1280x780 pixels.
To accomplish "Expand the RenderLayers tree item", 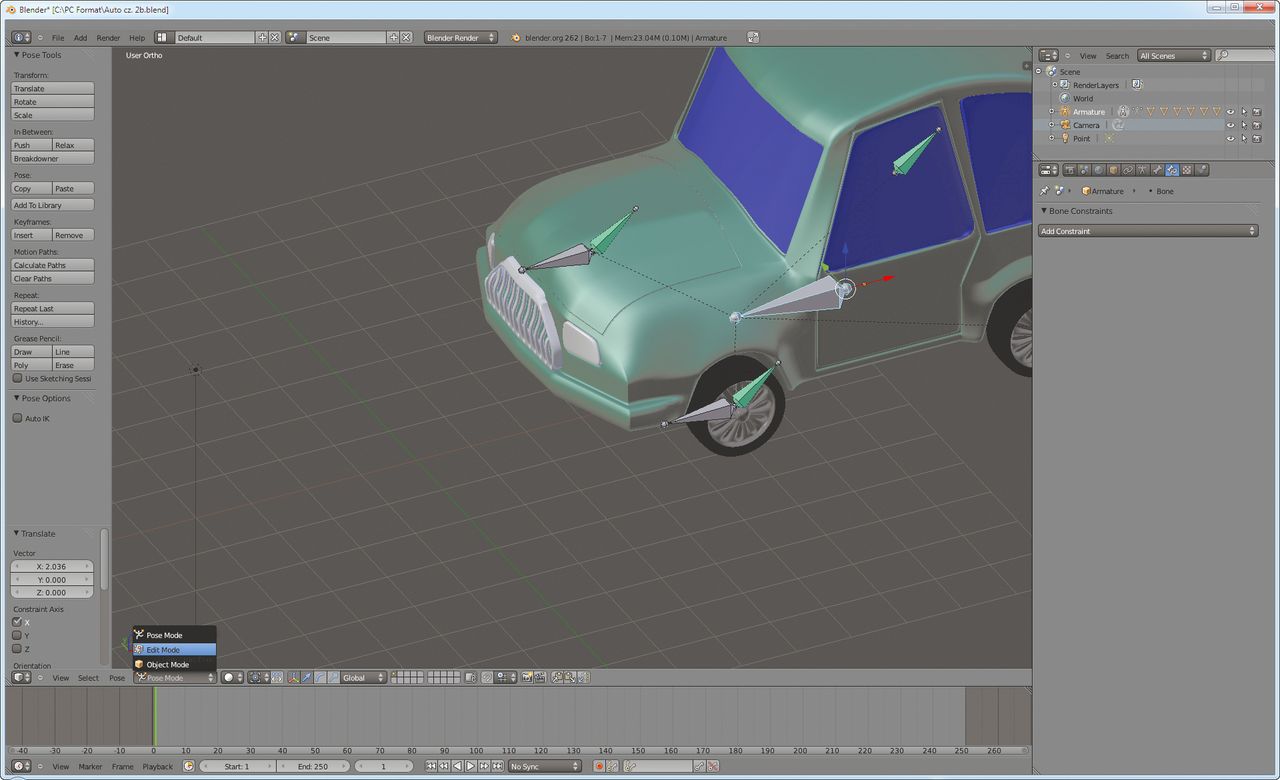I will coord(1054,85).
